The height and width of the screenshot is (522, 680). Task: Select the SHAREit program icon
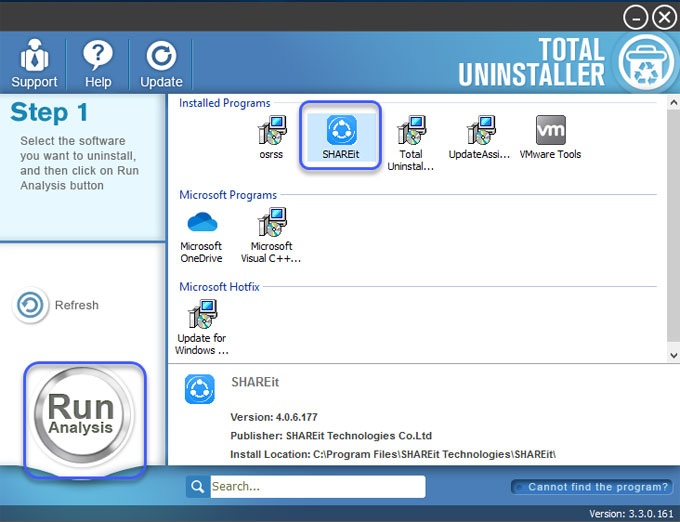[341, 136]
